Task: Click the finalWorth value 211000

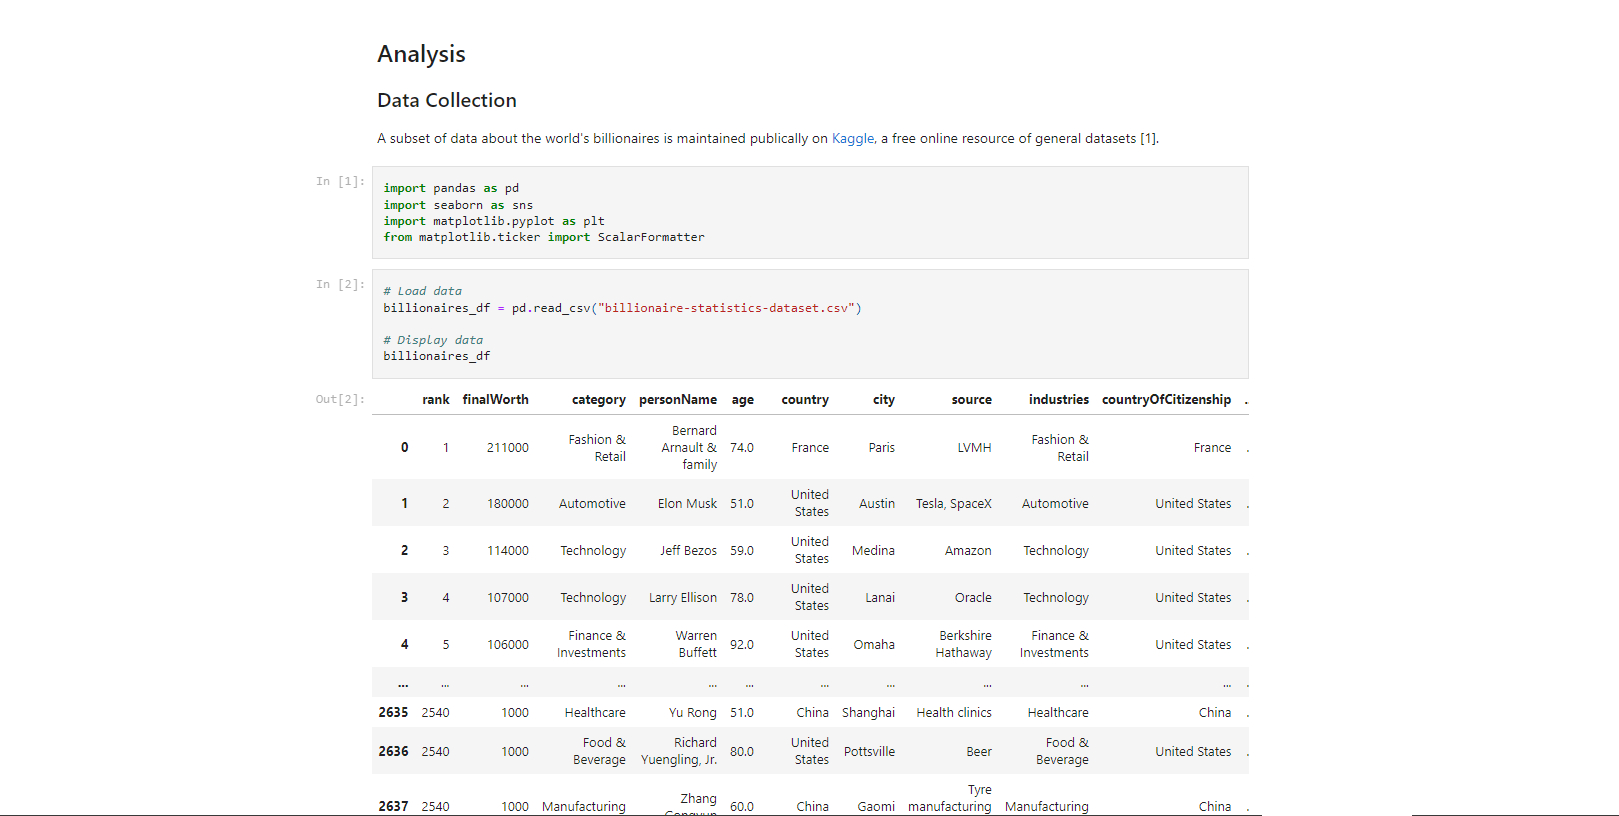Action: pos(508,448)
